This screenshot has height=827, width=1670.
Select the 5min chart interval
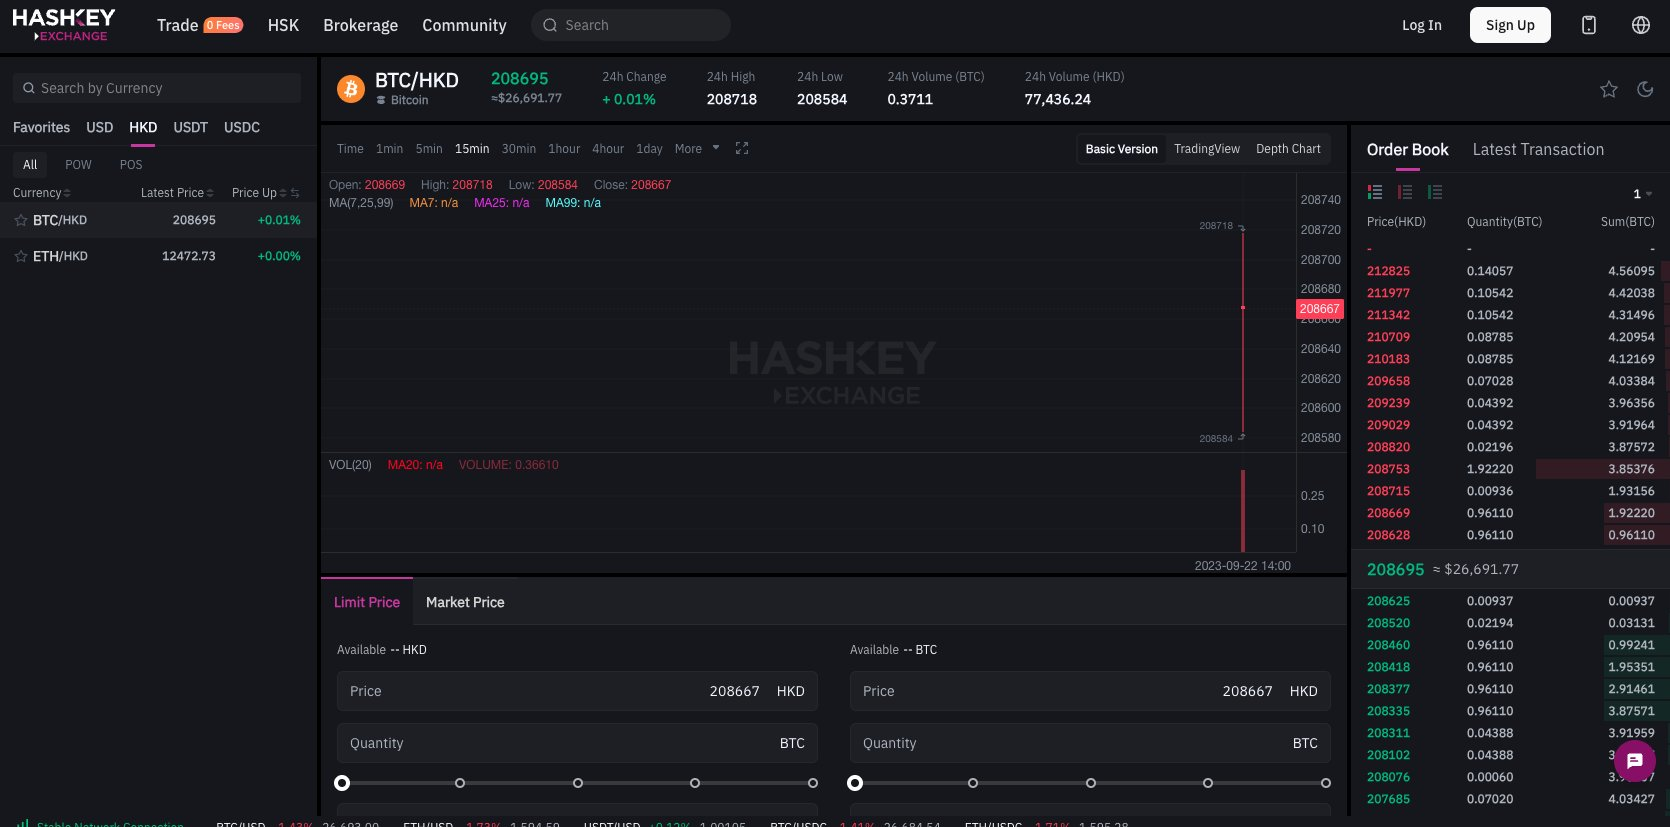429,149
